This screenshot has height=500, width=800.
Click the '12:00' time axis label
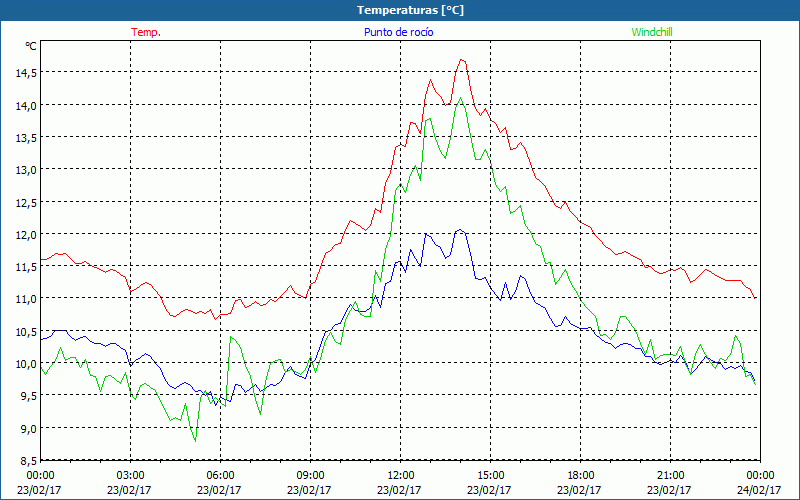click(x=399, y=475)
